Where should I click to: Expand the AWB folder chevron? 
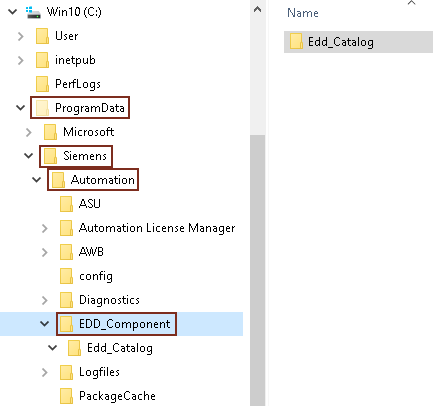tap(45, 252)
